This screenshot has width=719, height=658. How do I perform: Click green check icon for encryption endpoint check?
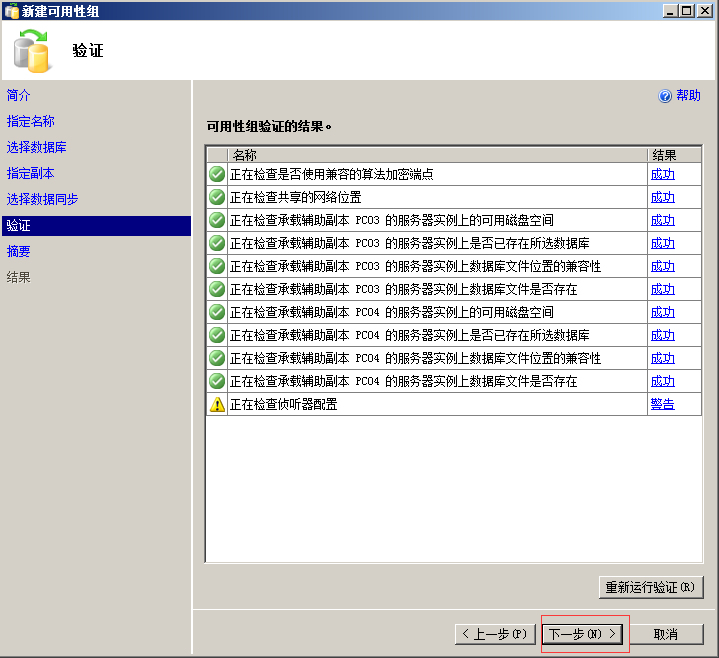tap(217, 174)
